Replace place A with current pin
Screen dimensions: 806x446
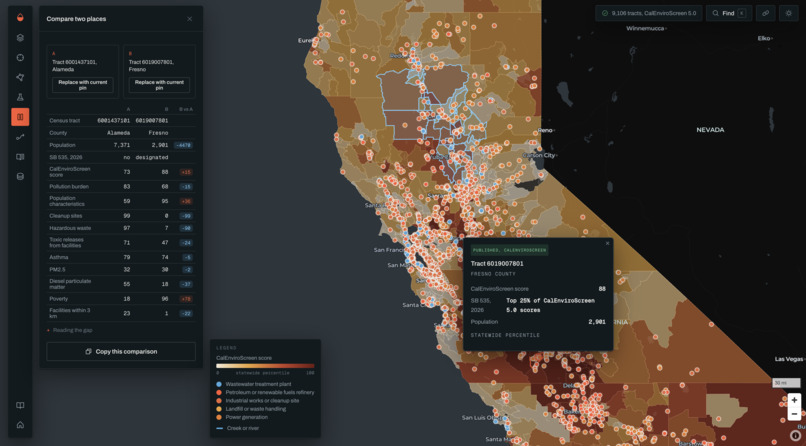point(83,85)
